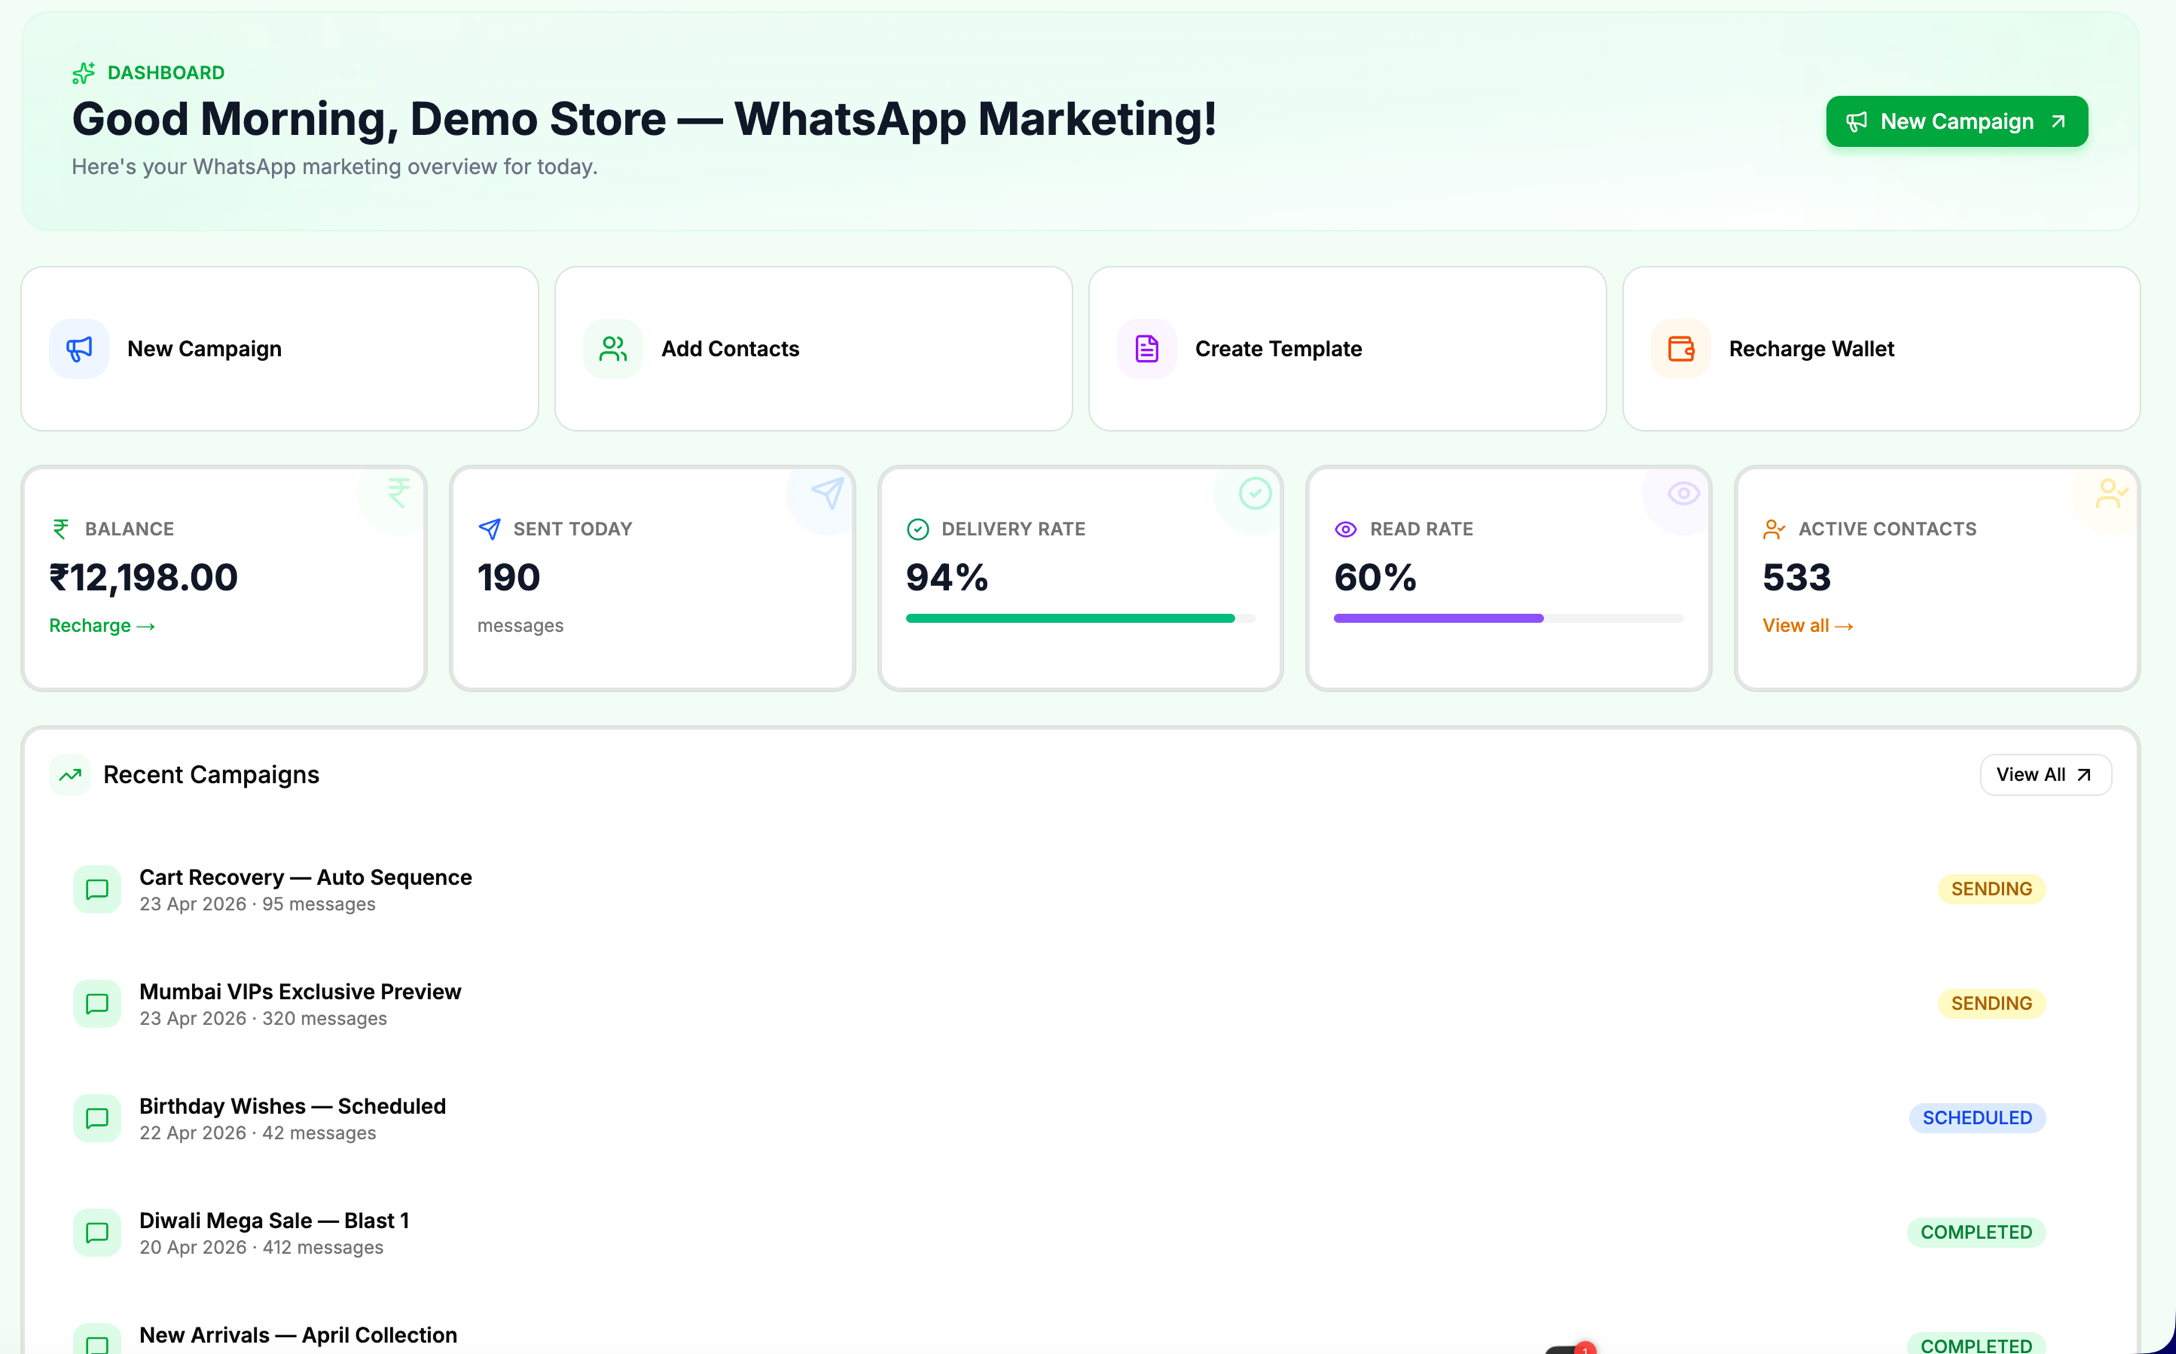The image size is (2176, 1354).
Task: Click the ₹12,198.00 balance amount
Action: (144, 577)
